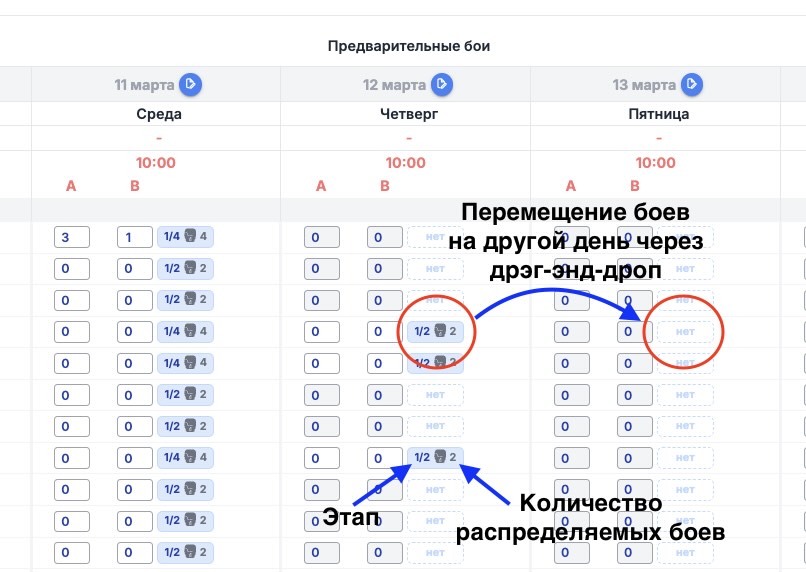Click the first-row Thursday ring A input field
Screen dimensions: 806x572
click(x=322, y=237)
